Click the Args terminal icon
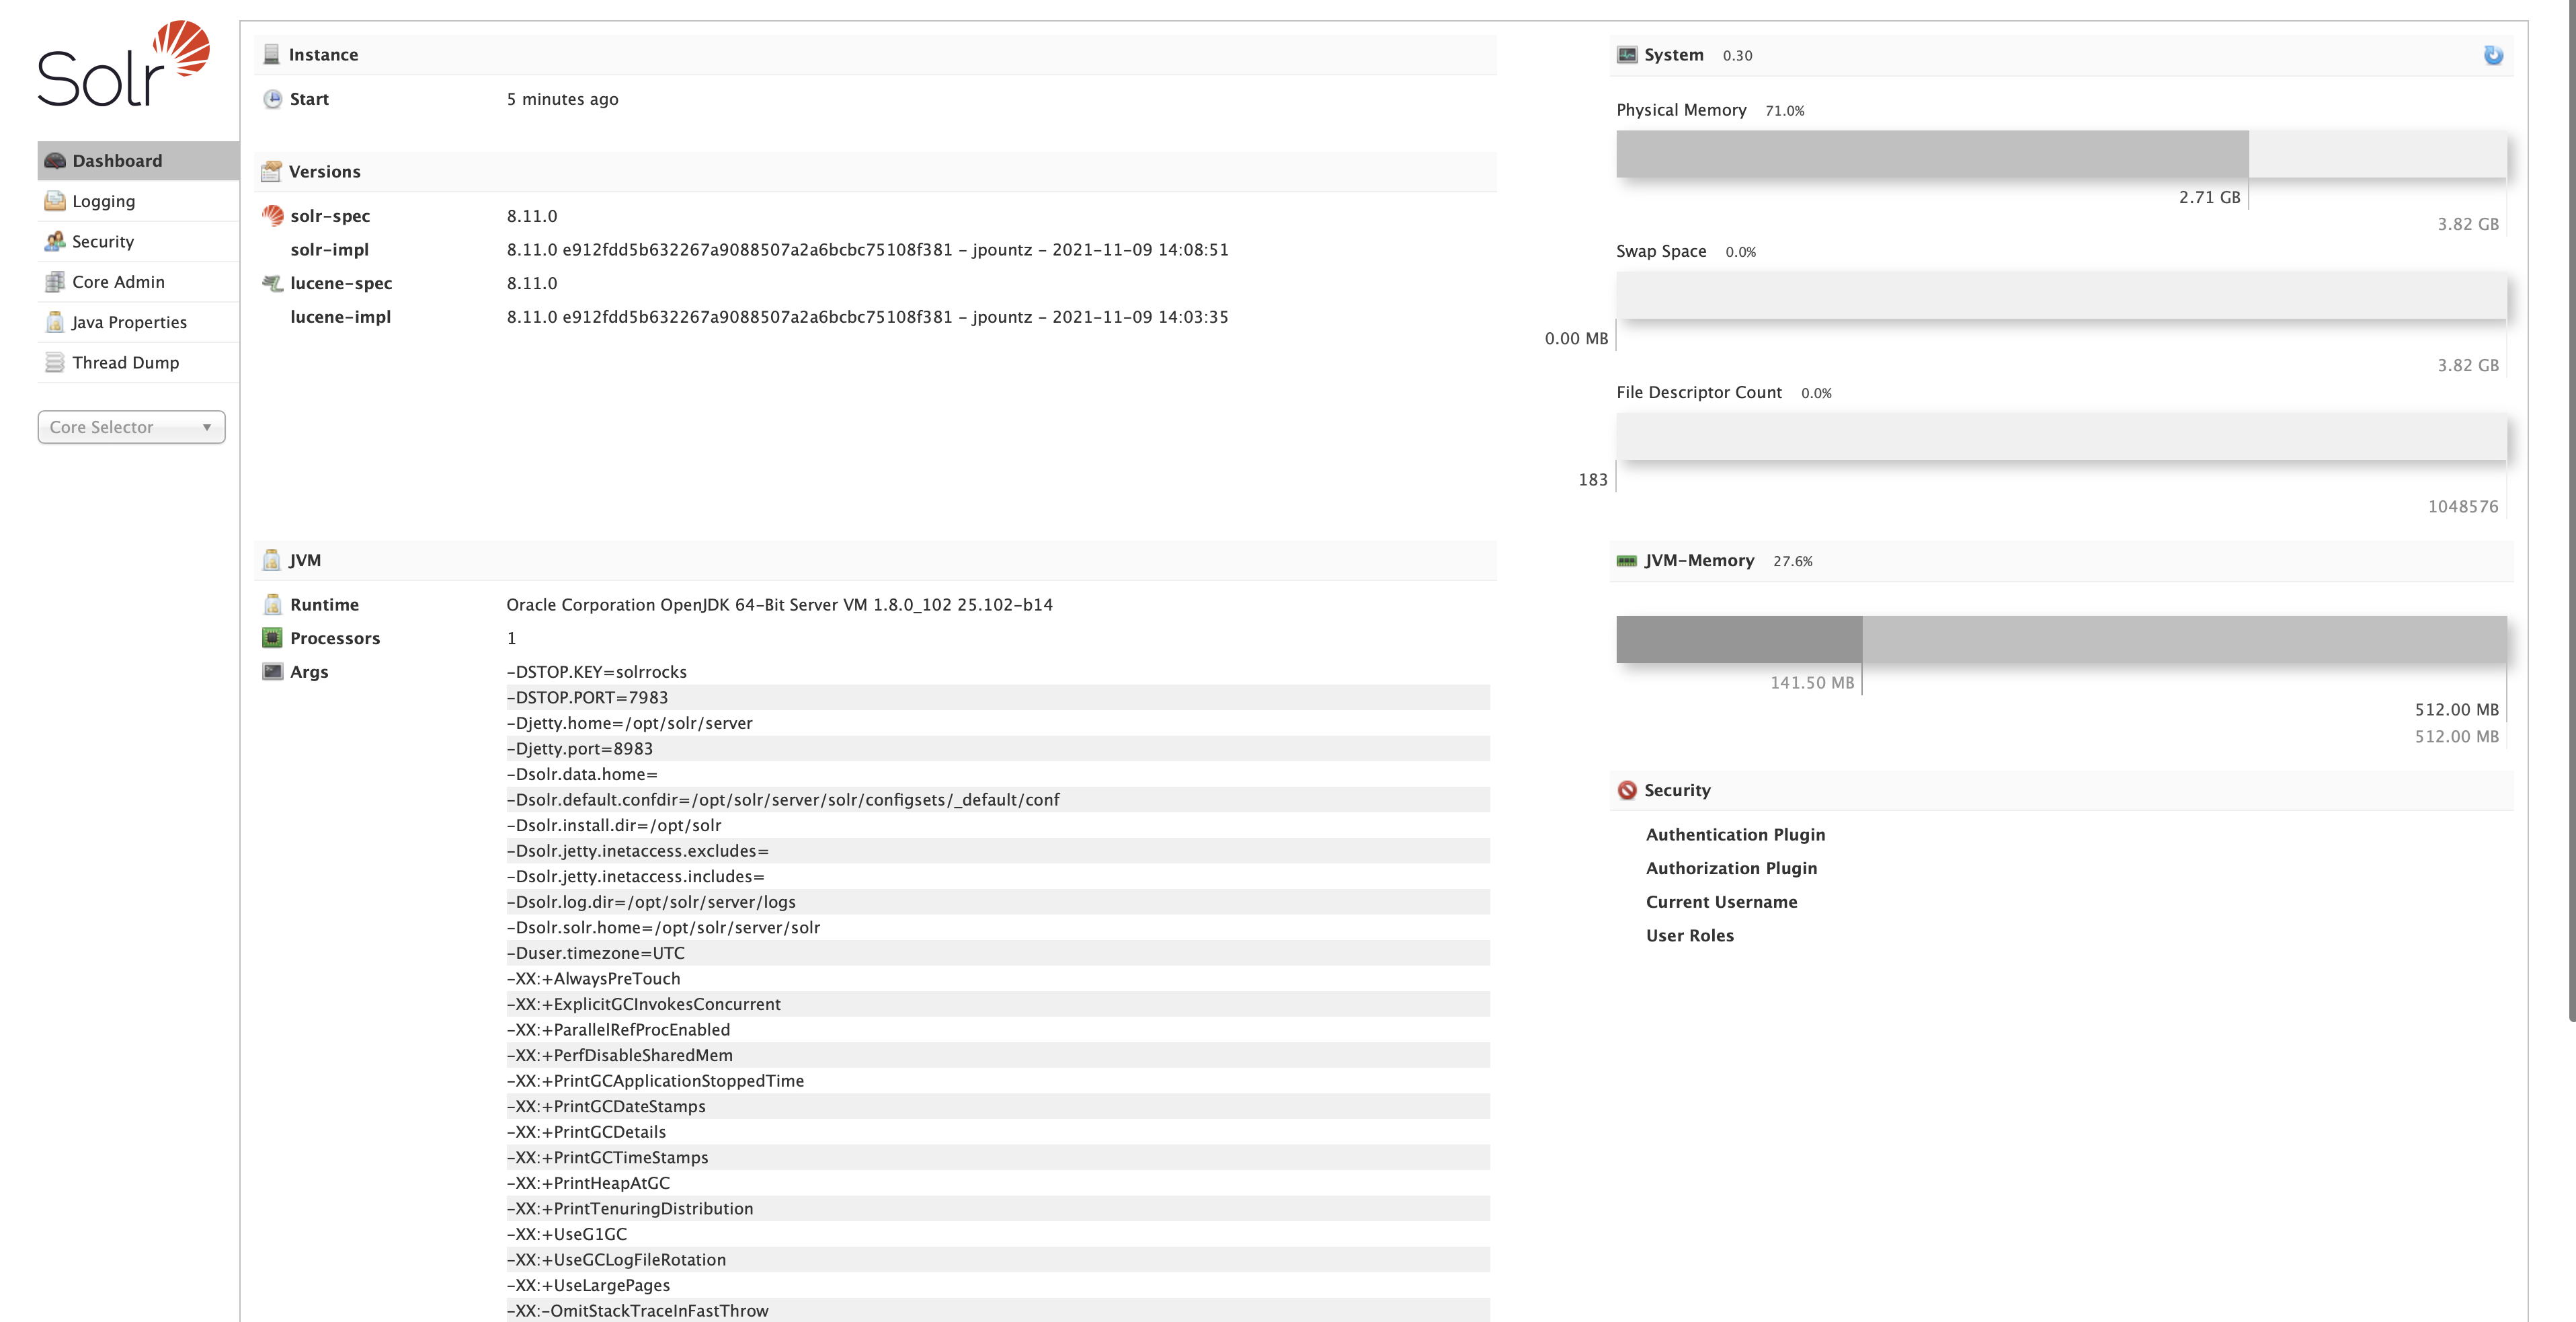Screen dimensions: 2576x1322 (x=272, y=671)
